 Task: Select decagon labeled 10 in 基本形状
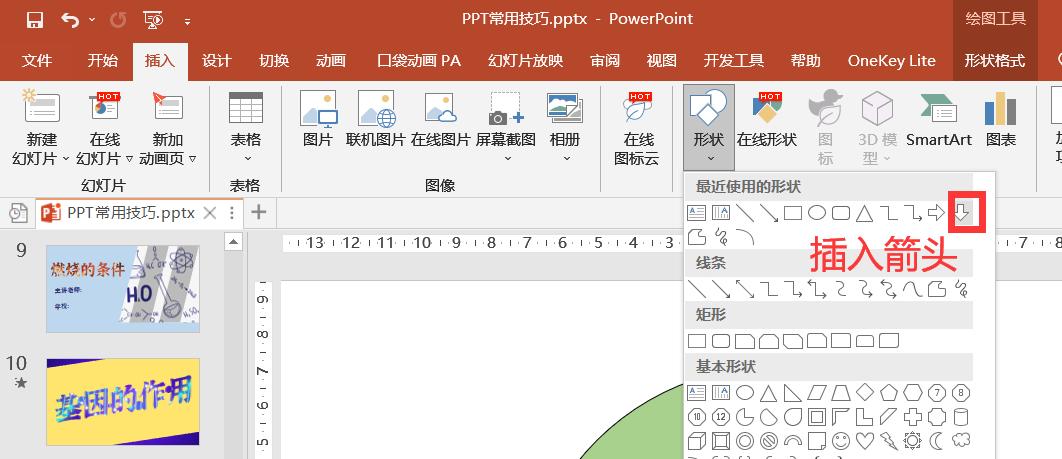(x=697, y=416)
